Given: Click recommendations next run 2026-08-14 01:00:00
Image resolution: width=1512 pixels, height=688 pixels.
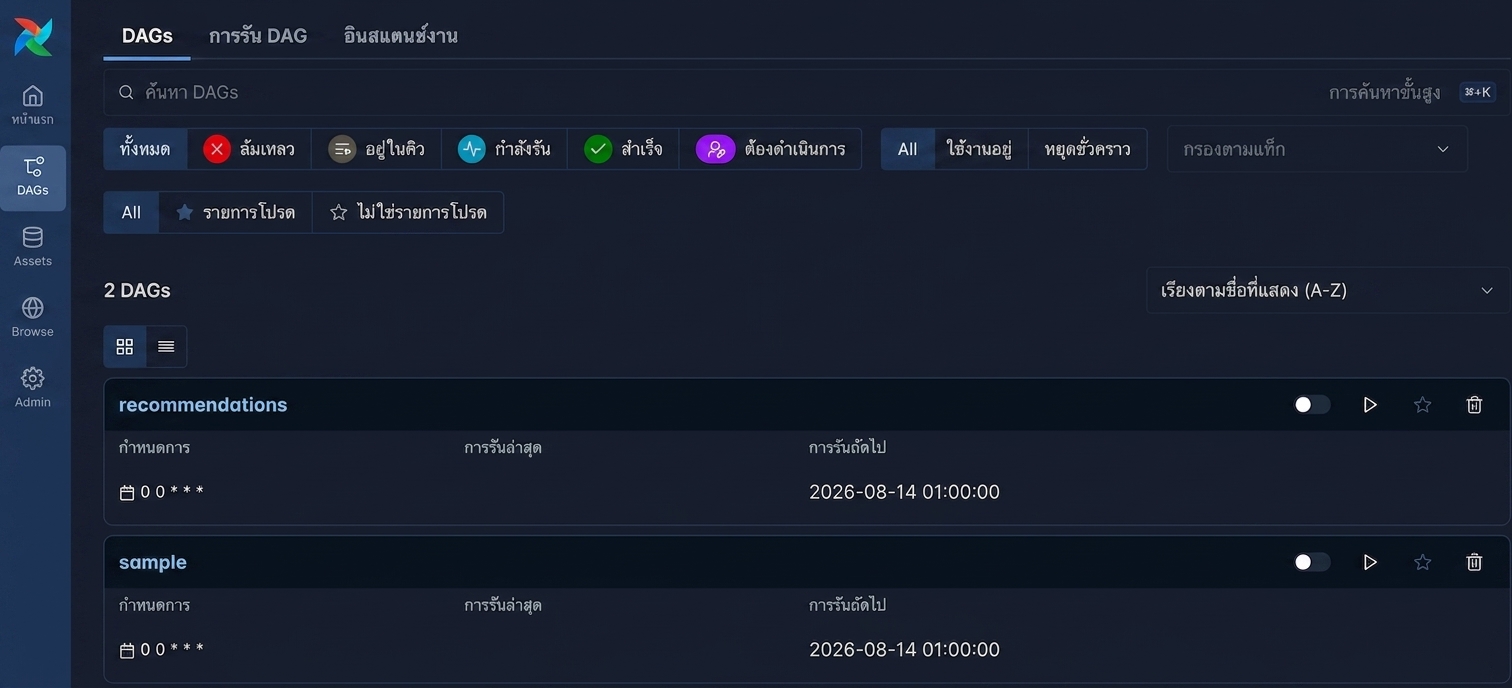Looking at the screenshot, I should (x=904, y=492).
